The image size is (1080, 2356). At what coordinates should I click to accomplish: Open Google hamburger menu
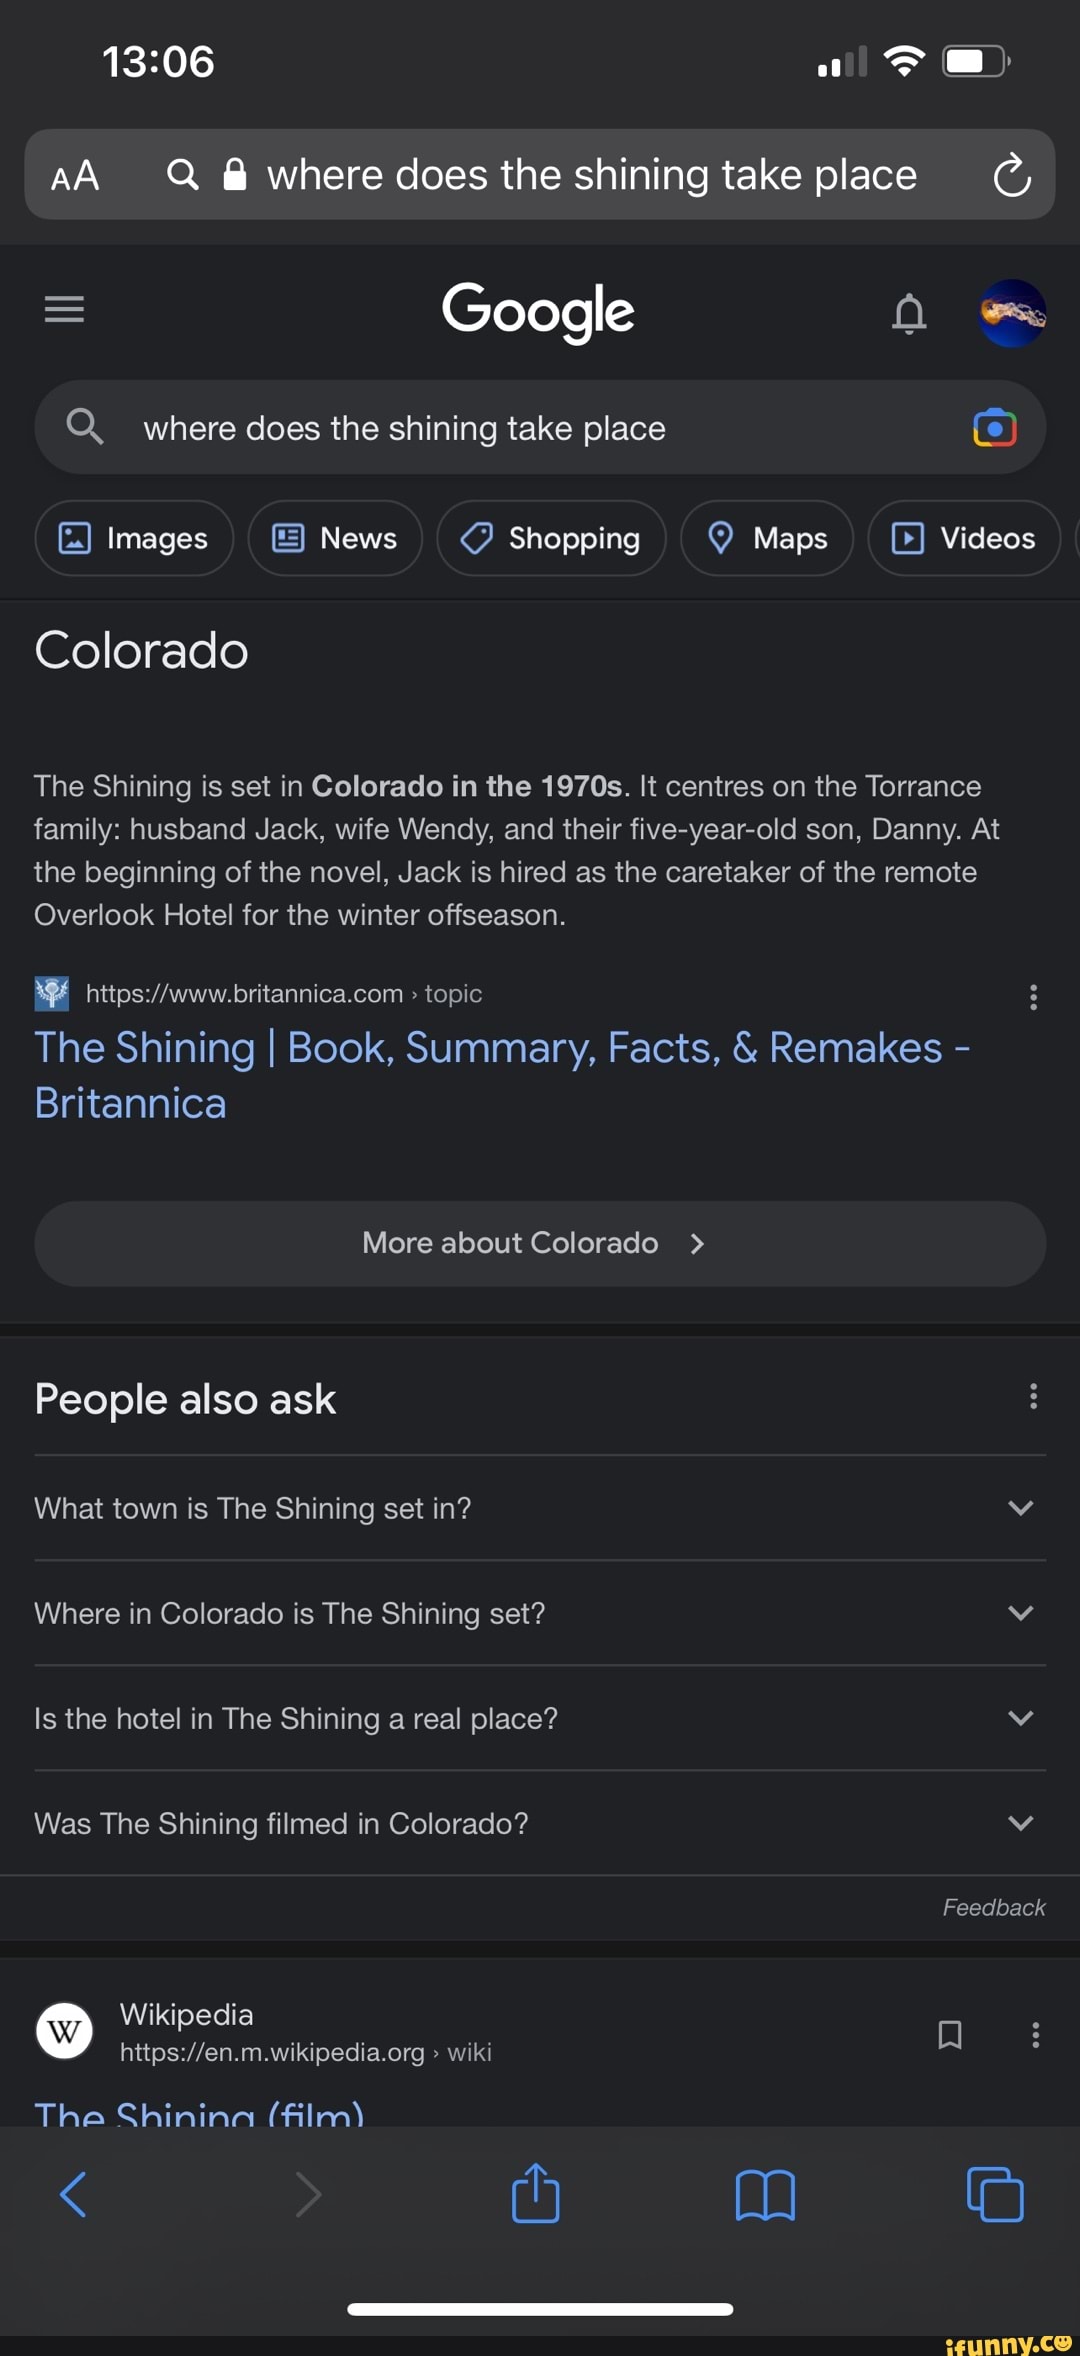pyautogui.click(x=64, y=310)
